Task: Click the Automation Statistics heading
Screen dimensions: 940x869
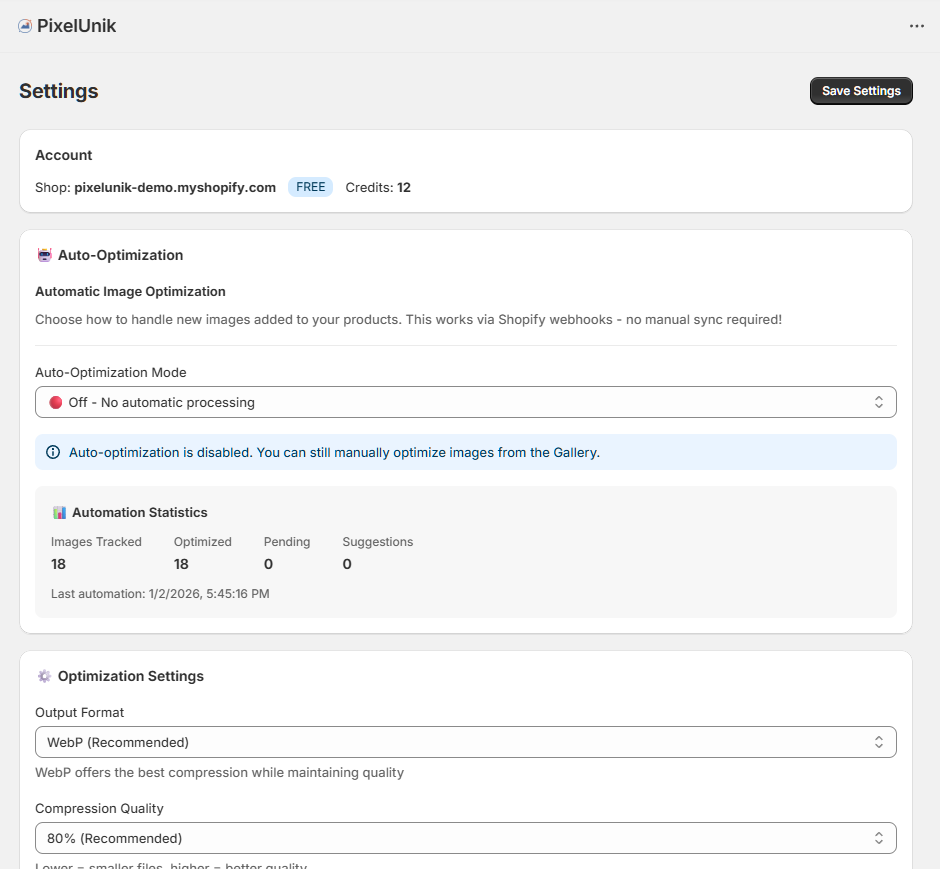Action: 140,512
